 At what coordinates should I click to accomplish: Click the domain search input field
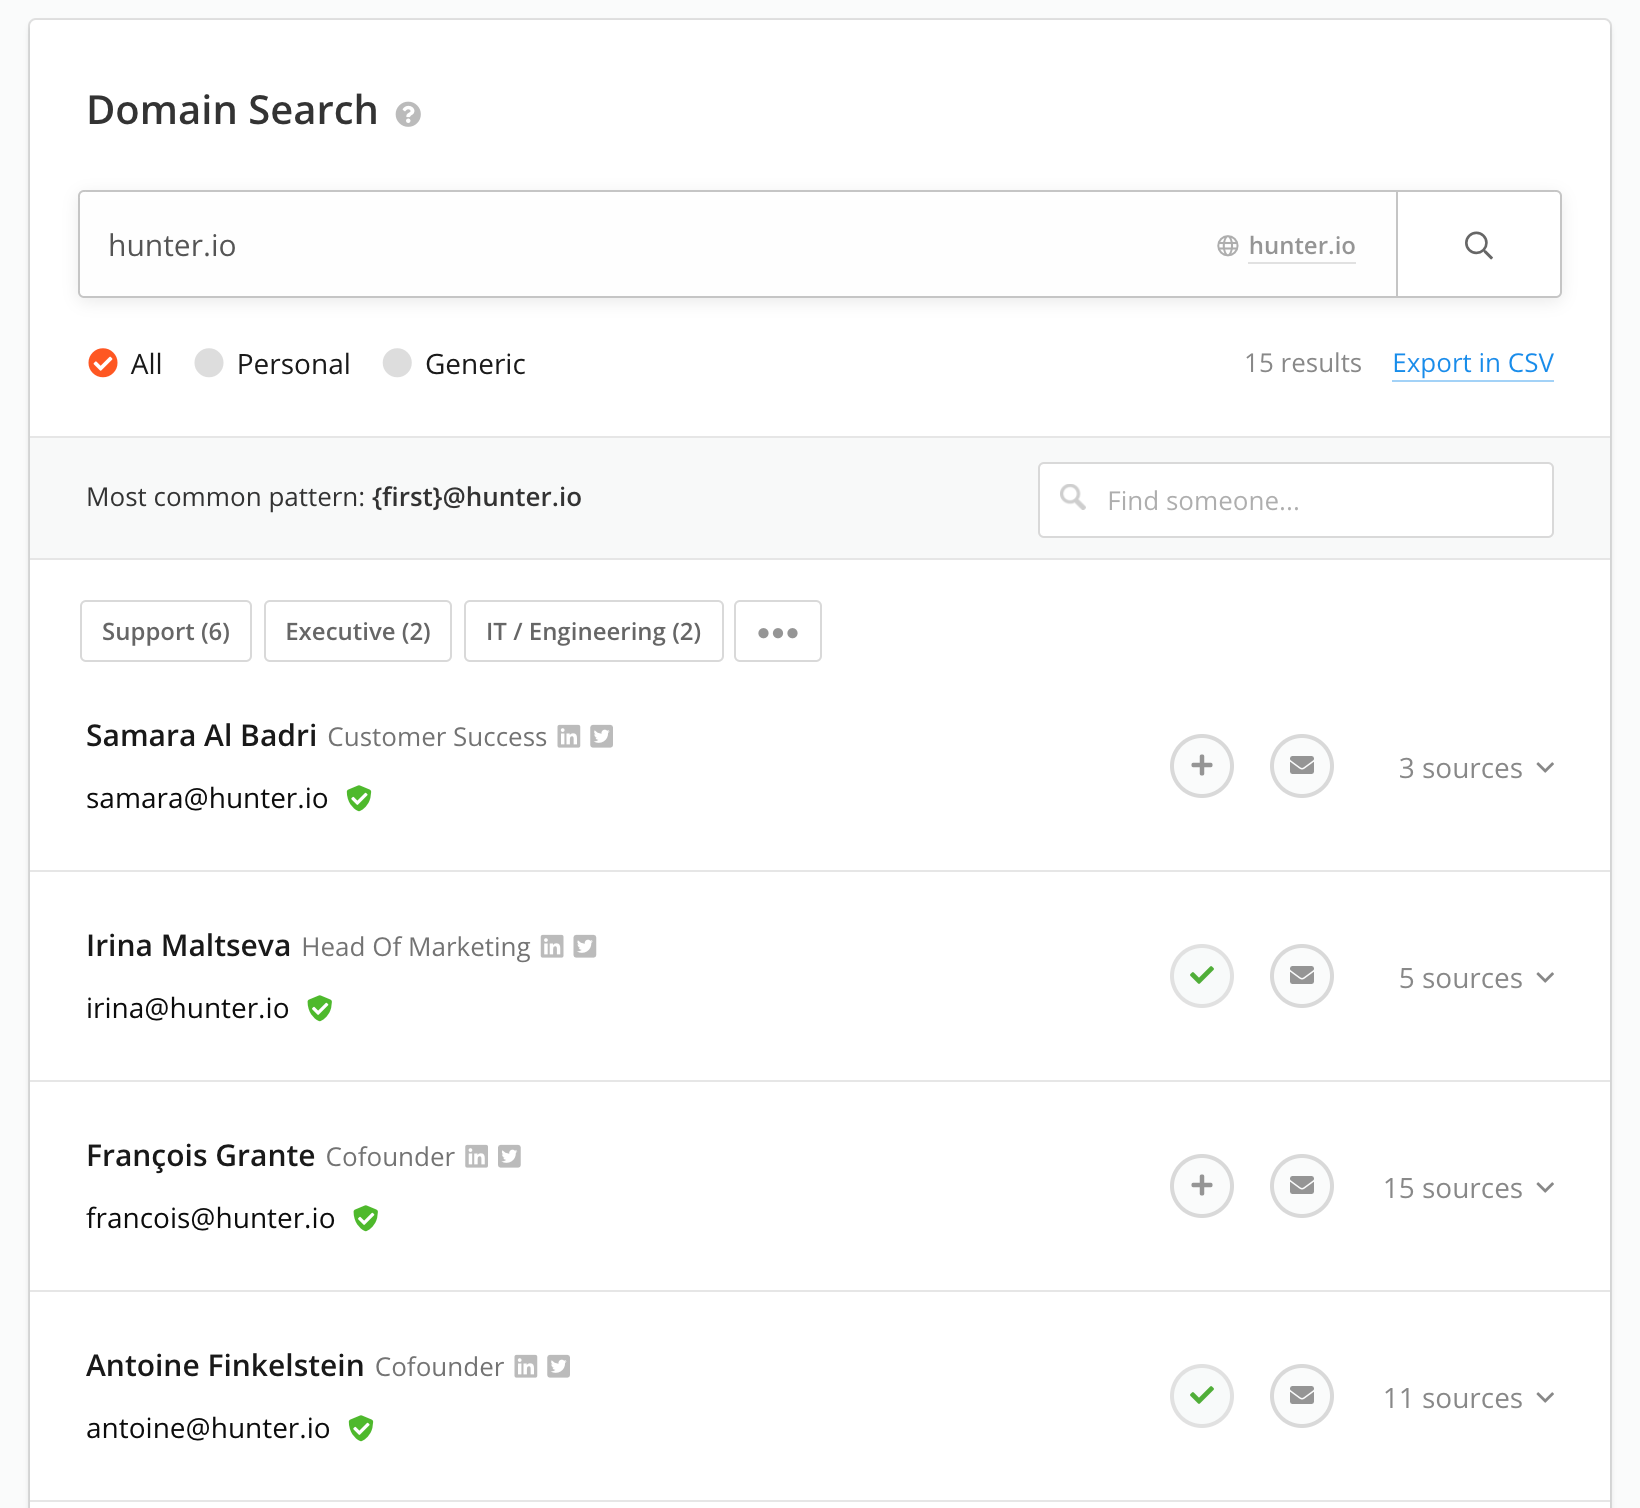[x=738, y=244]
